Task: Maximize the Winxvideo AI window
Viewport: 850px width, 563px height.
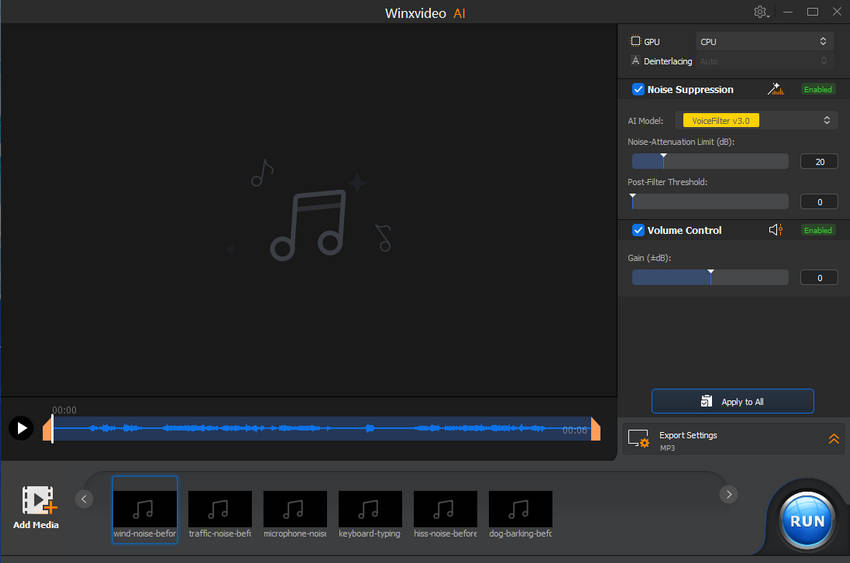Action: (812, 12)
